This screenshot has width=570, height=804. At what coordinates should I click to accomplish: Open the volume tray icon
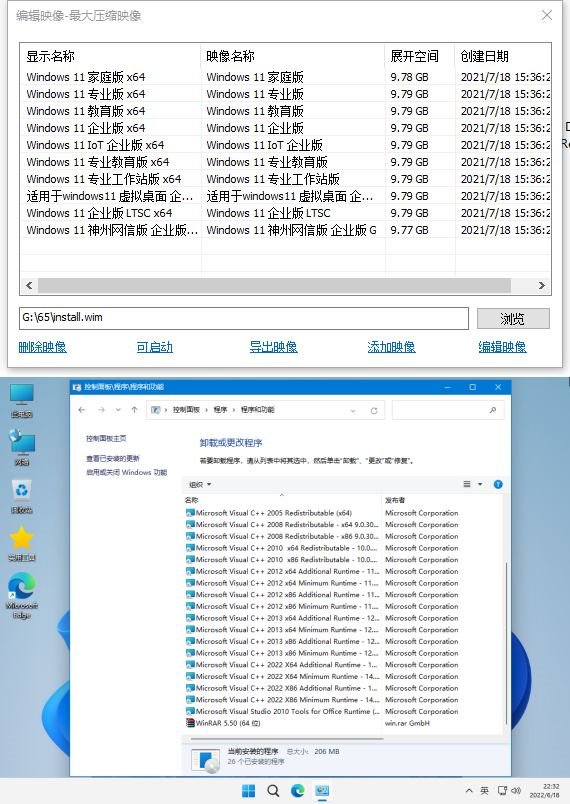[x=516, y=791]
